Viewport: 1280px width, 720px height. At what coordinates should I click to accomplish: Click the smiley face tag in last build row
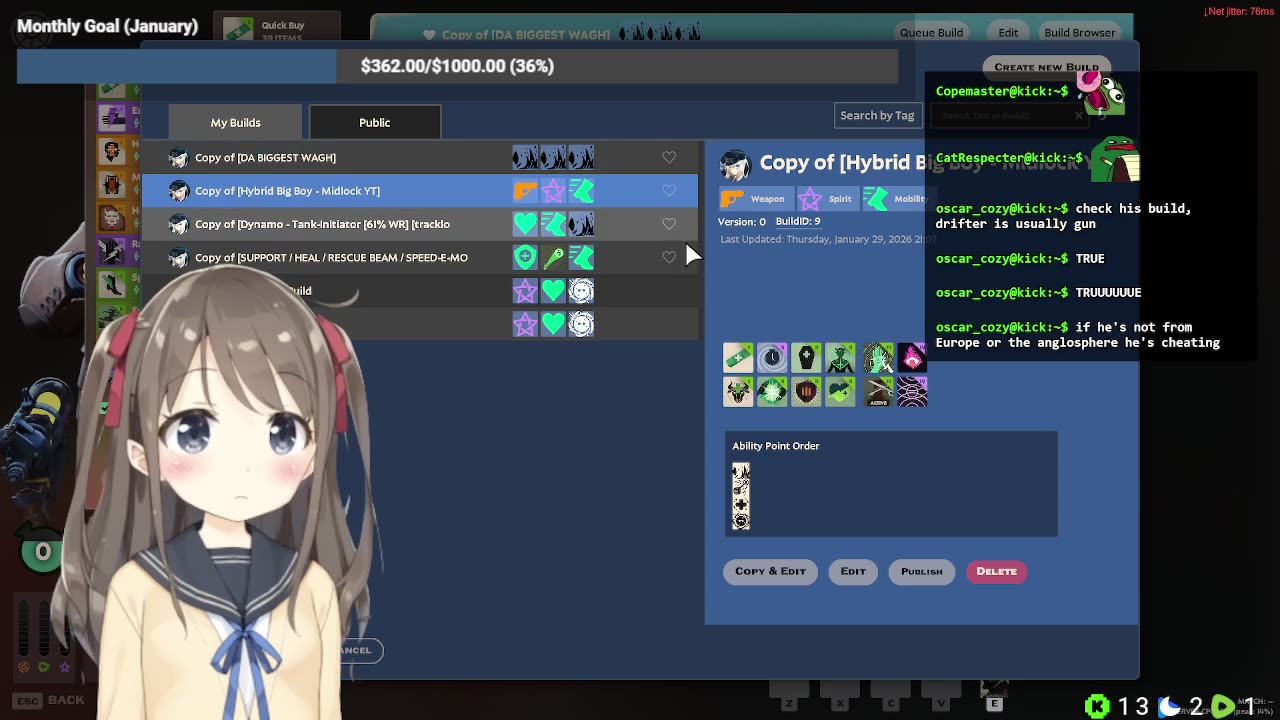click(581, 324)
